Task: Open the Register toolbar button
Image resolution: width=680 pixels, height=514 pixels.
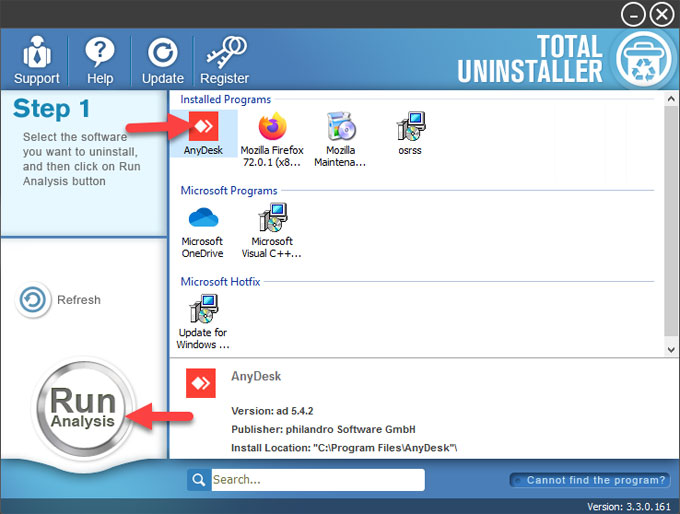Action: click(225, 60)
